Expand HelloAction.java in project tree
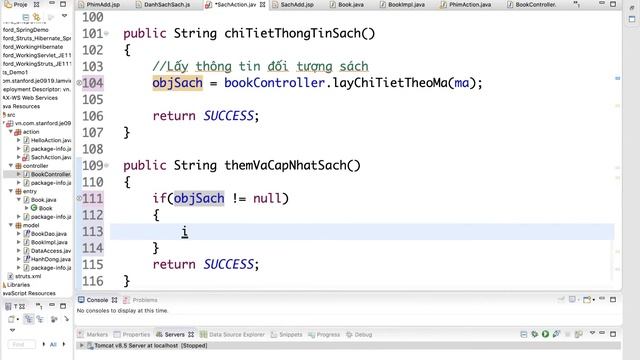The height and width of the screenshot is (360, 640). tap(18, 140)
